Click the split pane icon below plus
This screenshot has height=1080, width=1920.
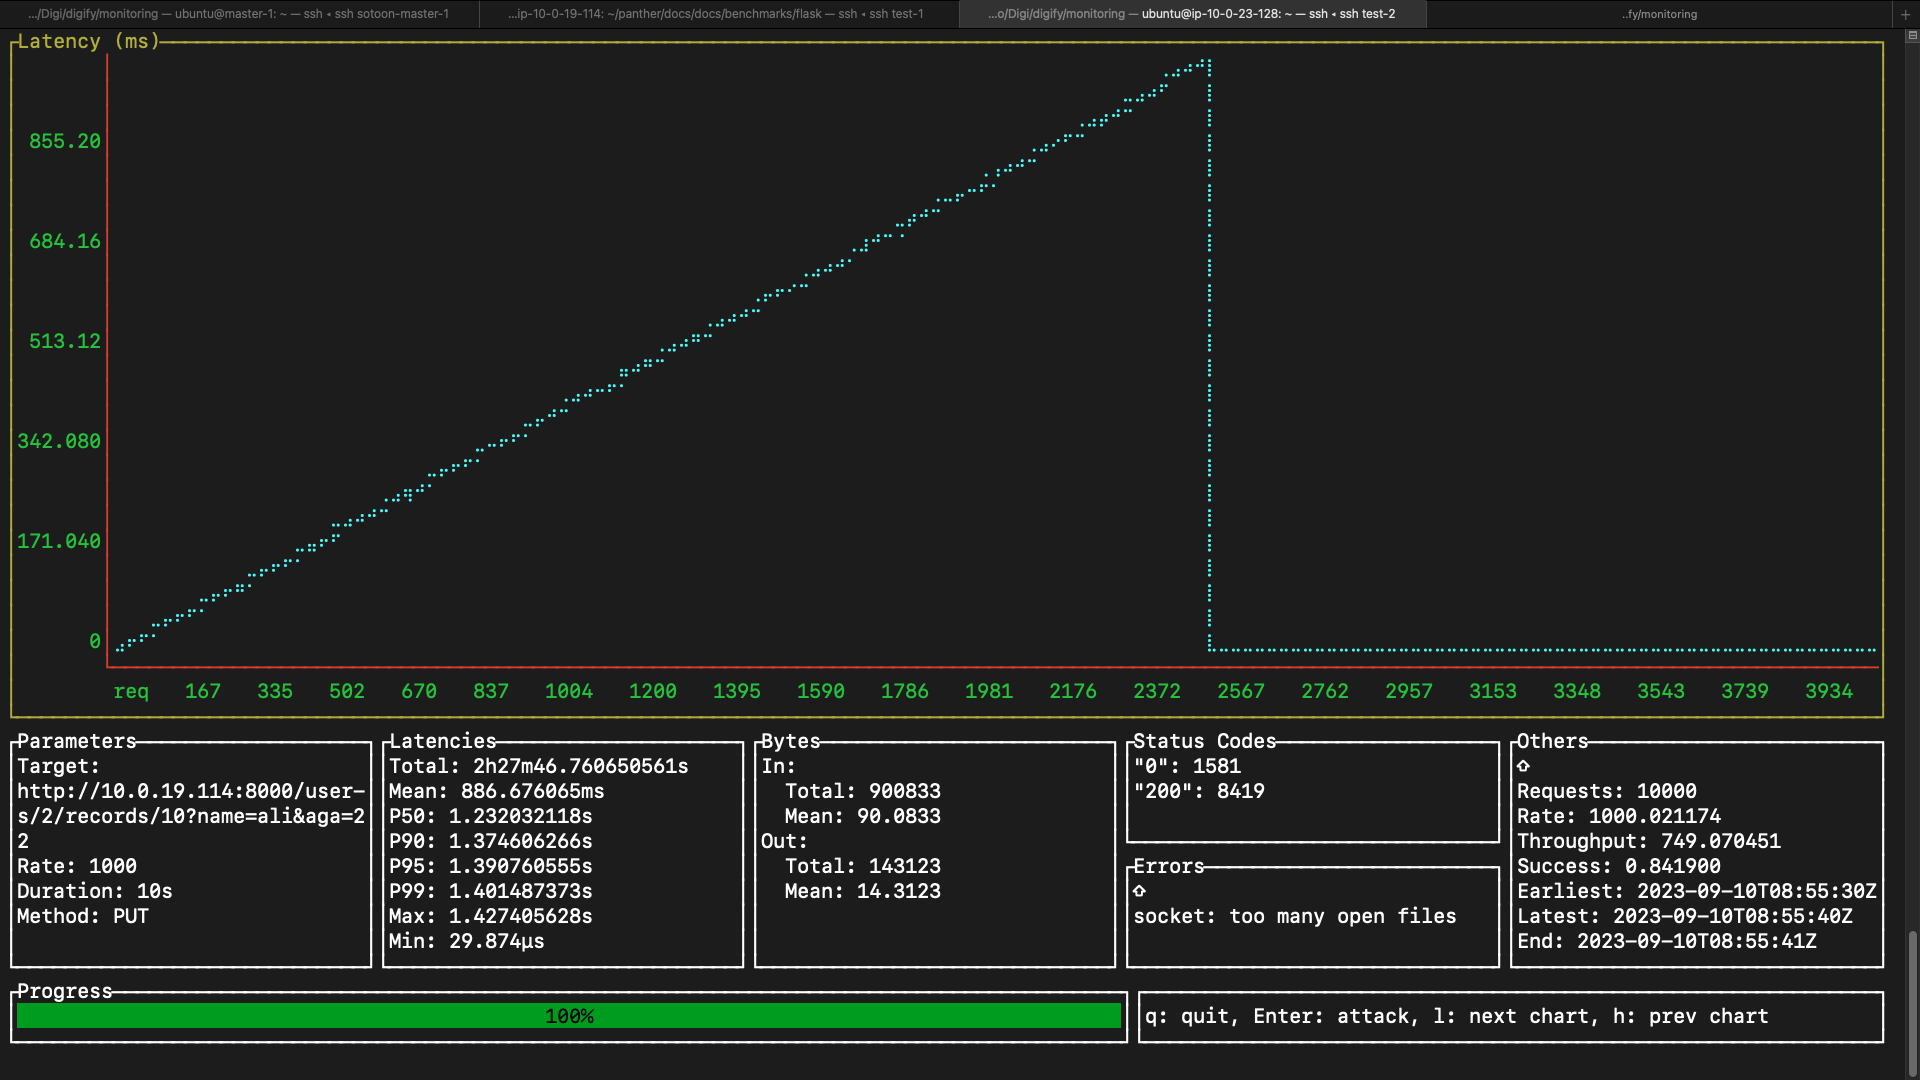tap(1912, 35)
